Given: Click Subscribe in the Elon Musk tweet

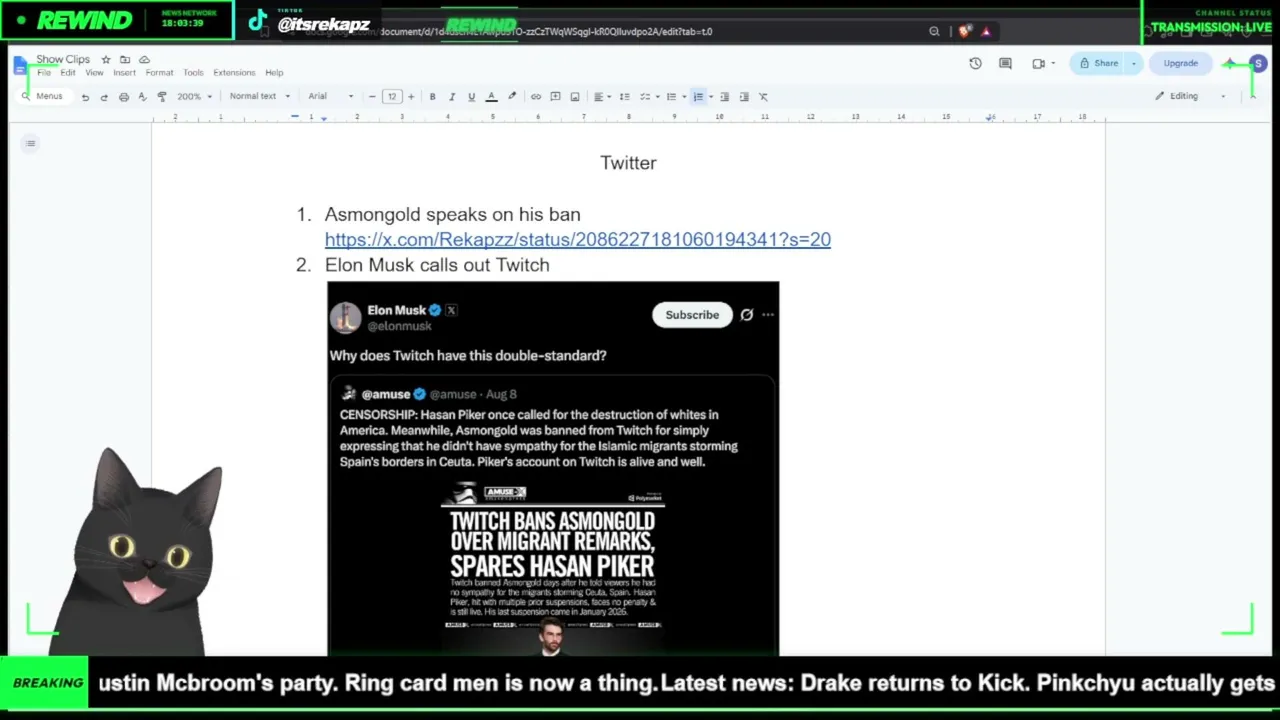Looking at the screenshot, I should tap(692, 315).
